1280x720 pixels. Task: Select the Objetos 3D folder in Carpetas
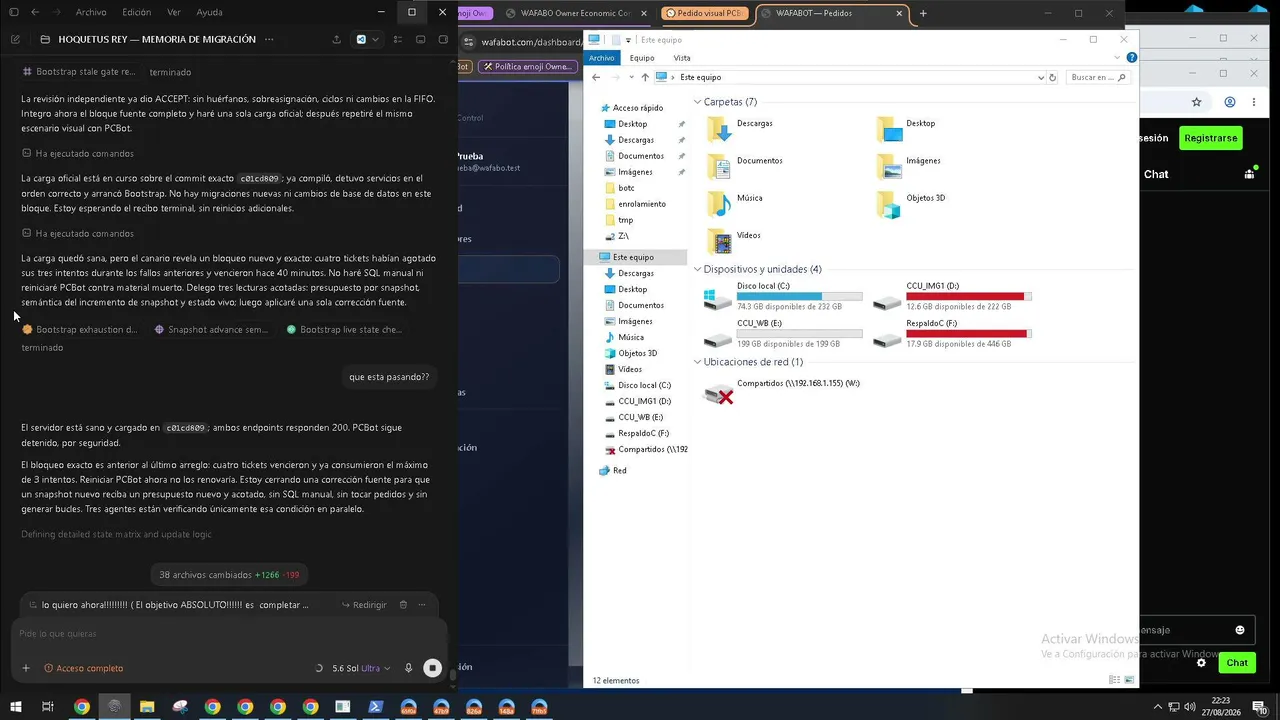click(x=911, y=204)
